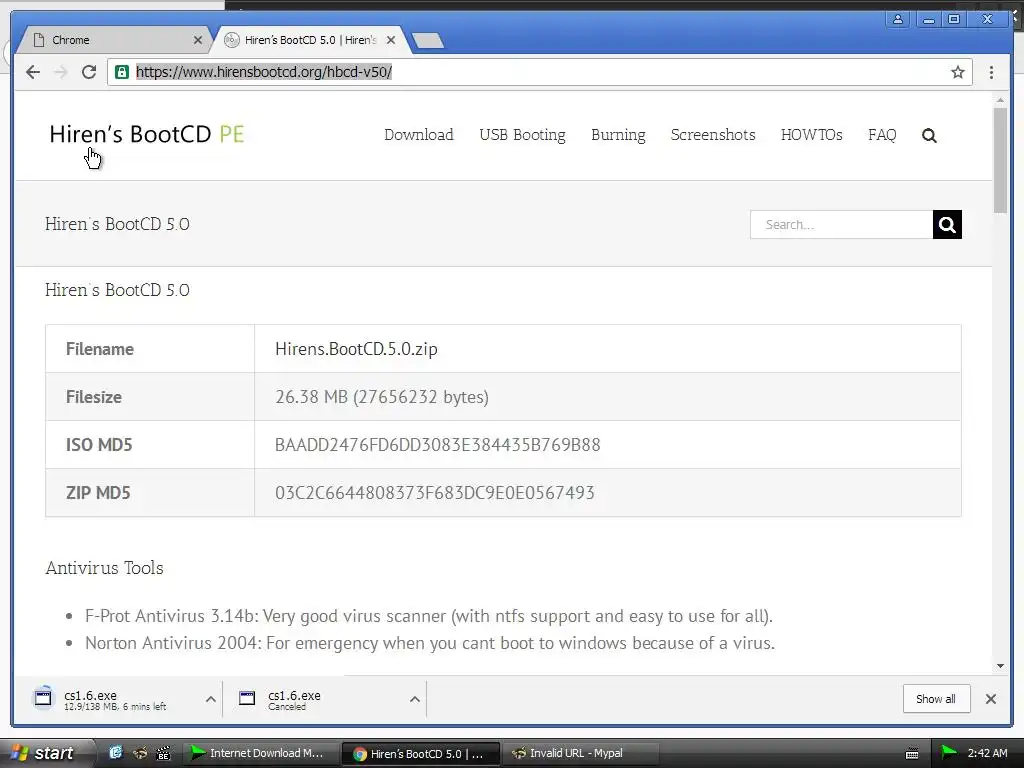Image resolution: width=1024 pixels, height=768 pixels.
Task: Open a new tab with the tab button
Action: coord(428,40)
